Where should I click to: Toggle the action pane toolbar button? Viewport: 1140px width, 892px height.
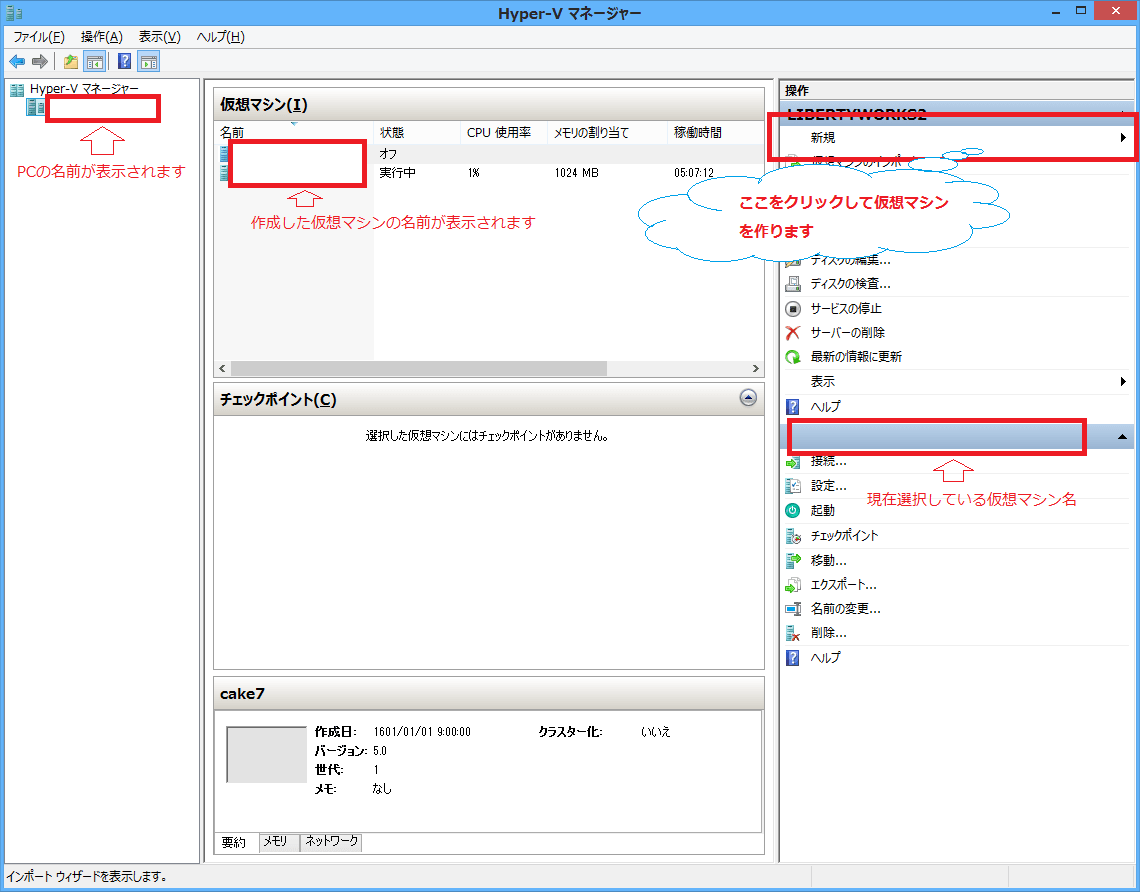pos(149,62)
